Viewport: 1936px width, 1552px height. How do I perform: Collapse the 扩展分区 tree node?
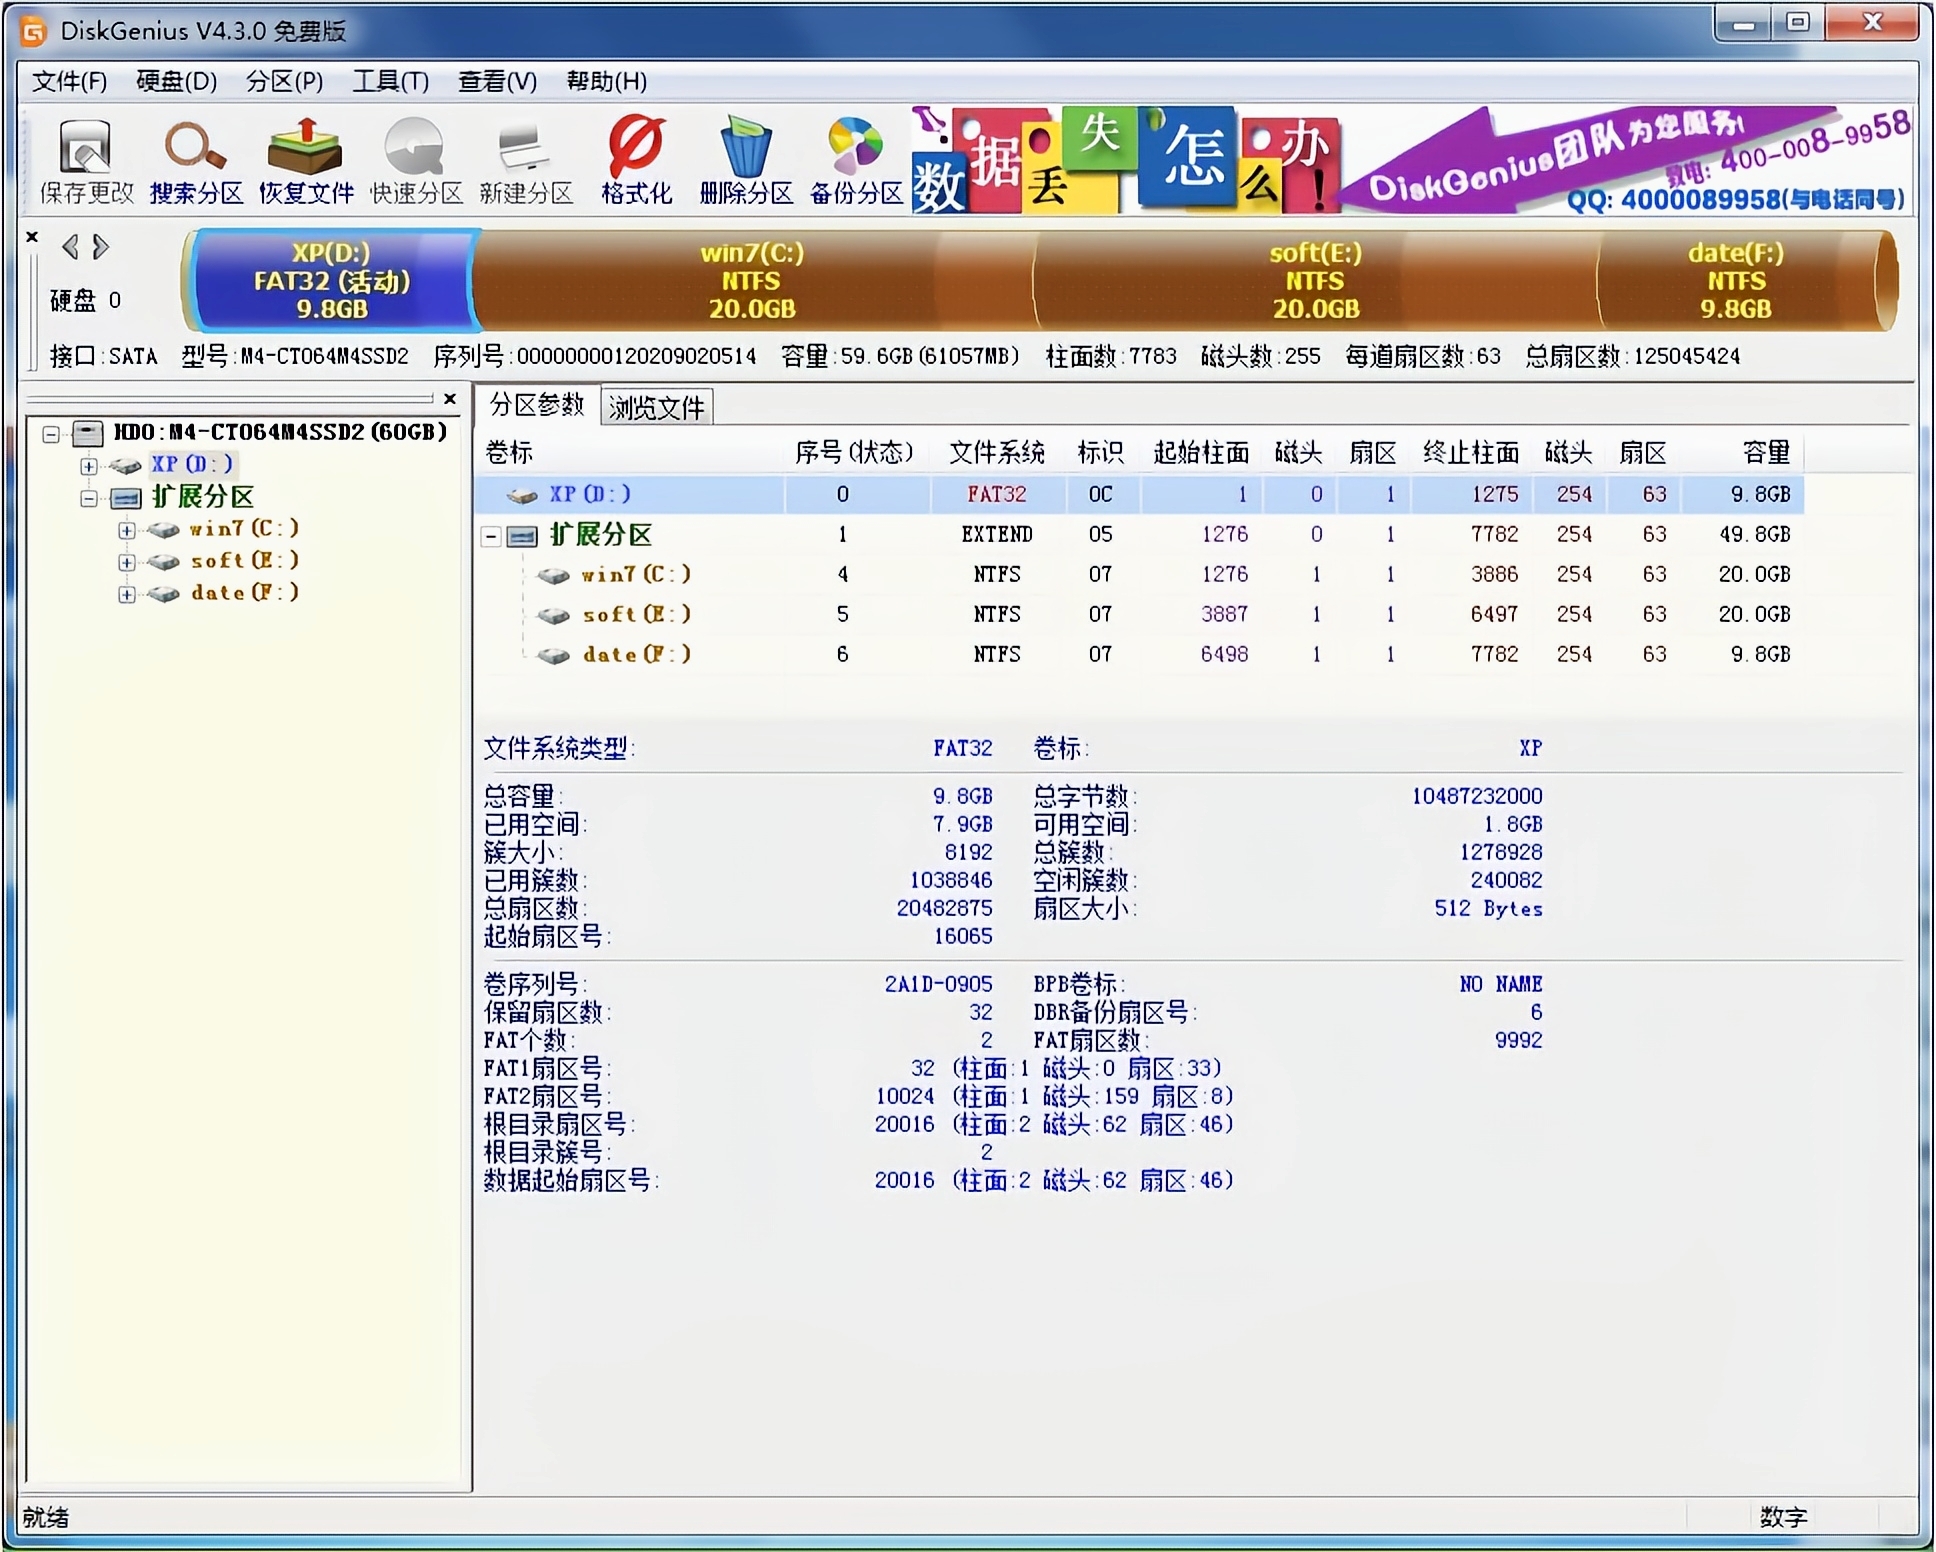tap(89, 498)
